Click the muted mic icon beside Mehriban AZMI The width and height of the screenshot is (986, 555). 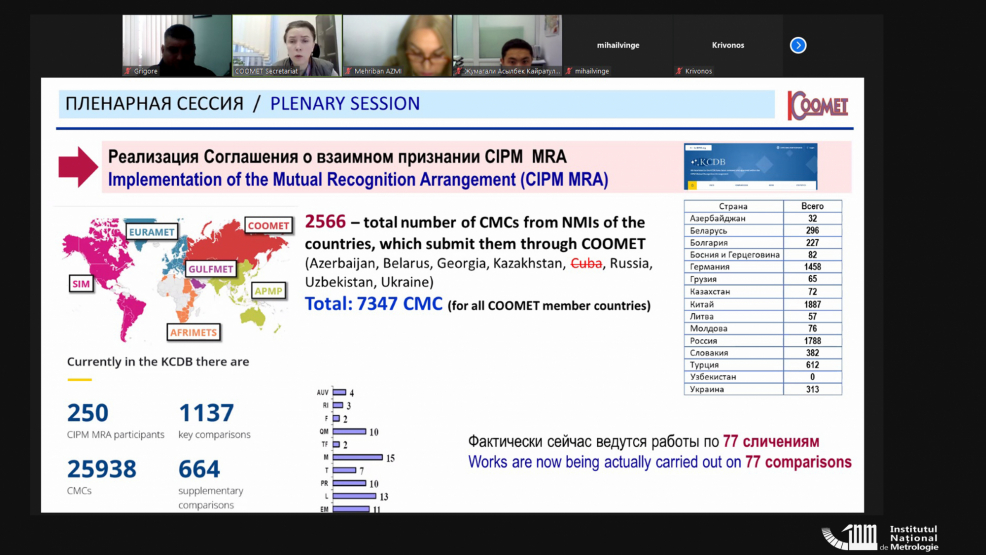348,71
